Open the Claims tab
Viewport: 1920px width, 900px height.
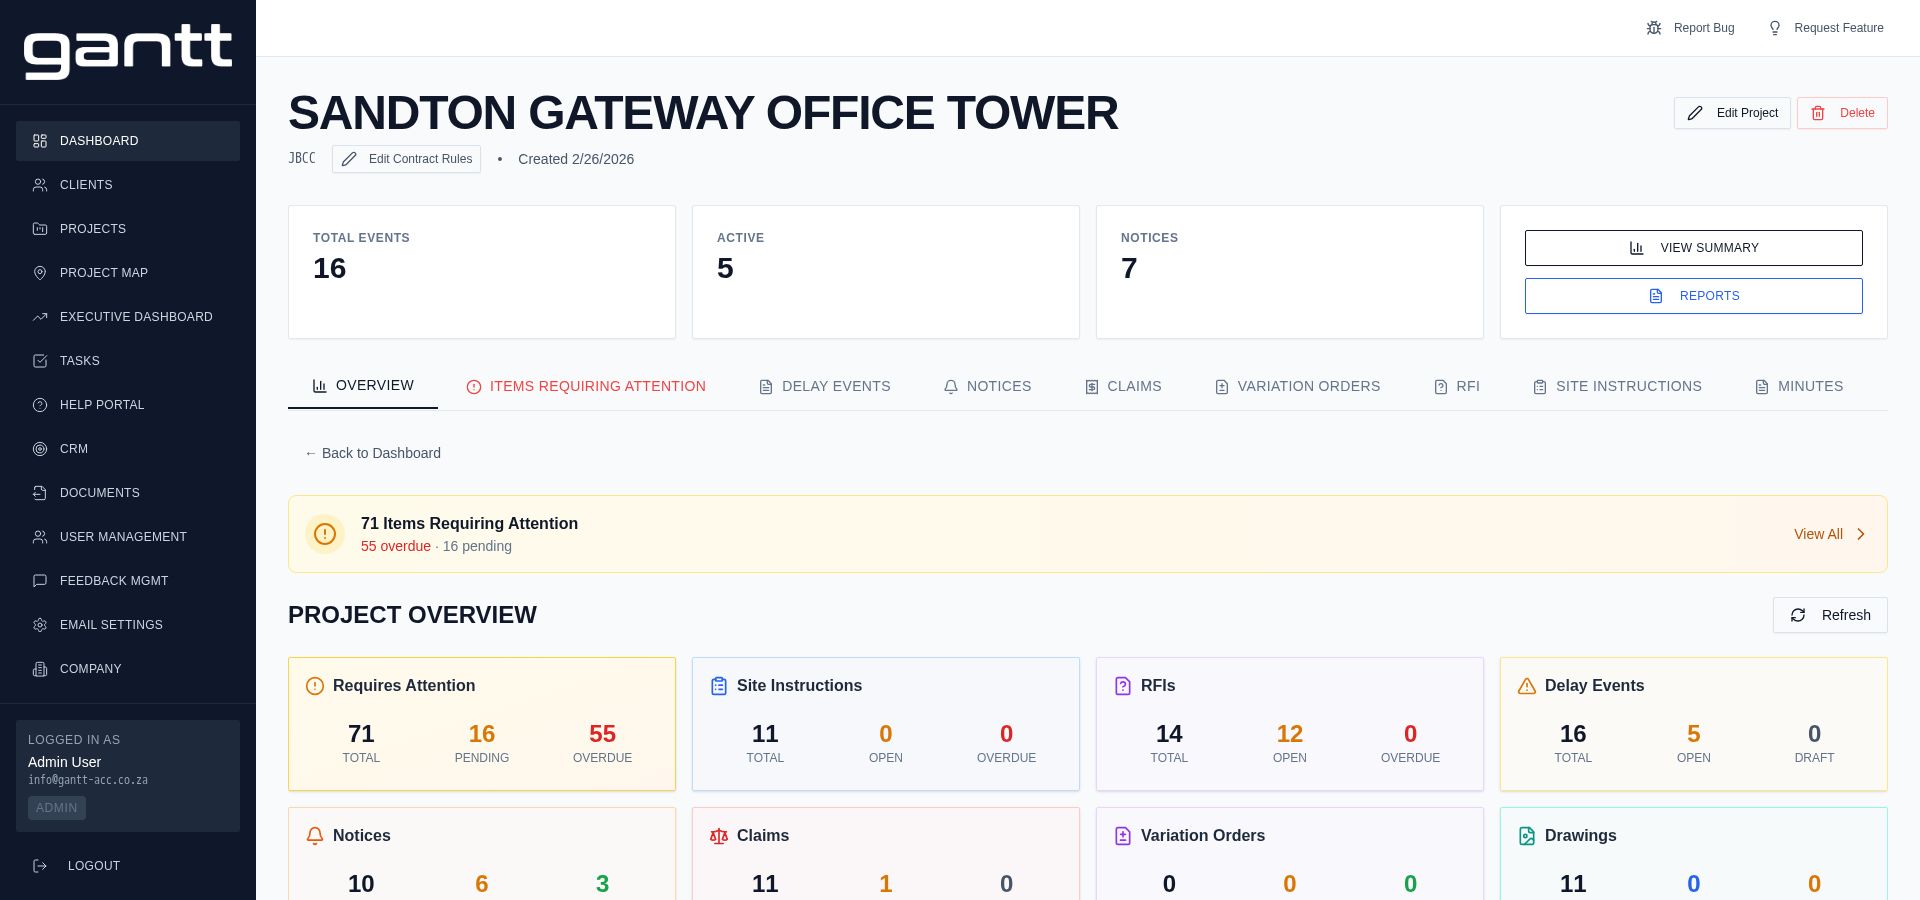(x=1123, y=387)
